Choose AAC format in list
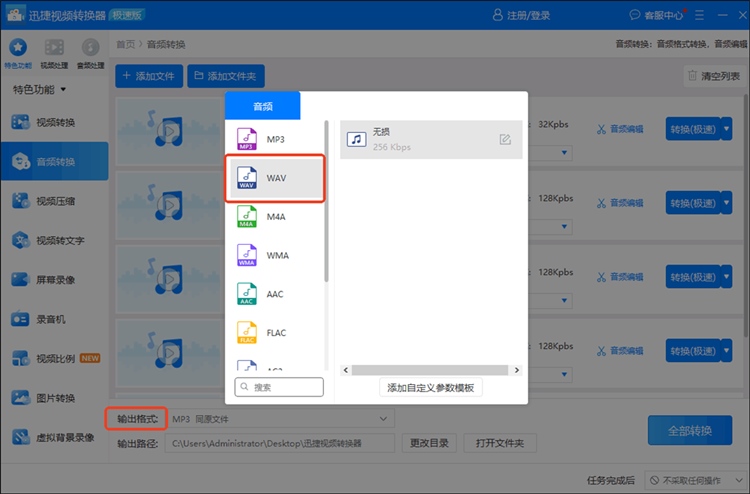 pos(276,294)
